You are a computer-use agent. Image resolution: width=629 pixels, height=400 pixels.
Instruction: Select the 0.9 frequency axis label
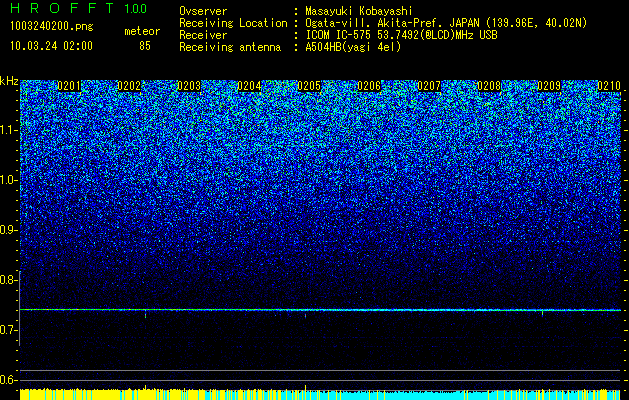(8, 230)
